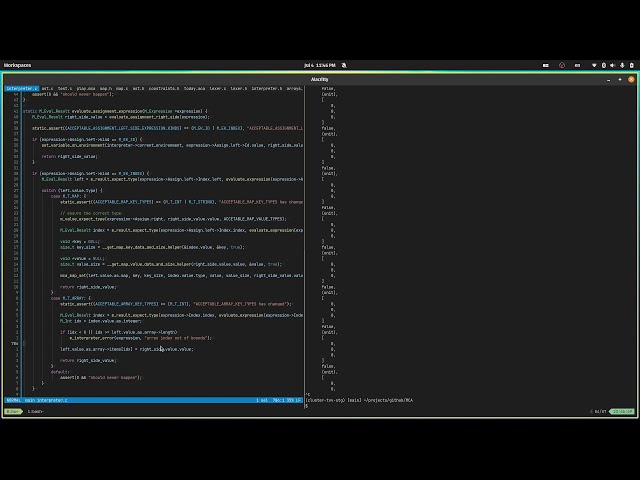
Task: Click the tmux clock at bottom right
Action: click(x=622, y=411)
